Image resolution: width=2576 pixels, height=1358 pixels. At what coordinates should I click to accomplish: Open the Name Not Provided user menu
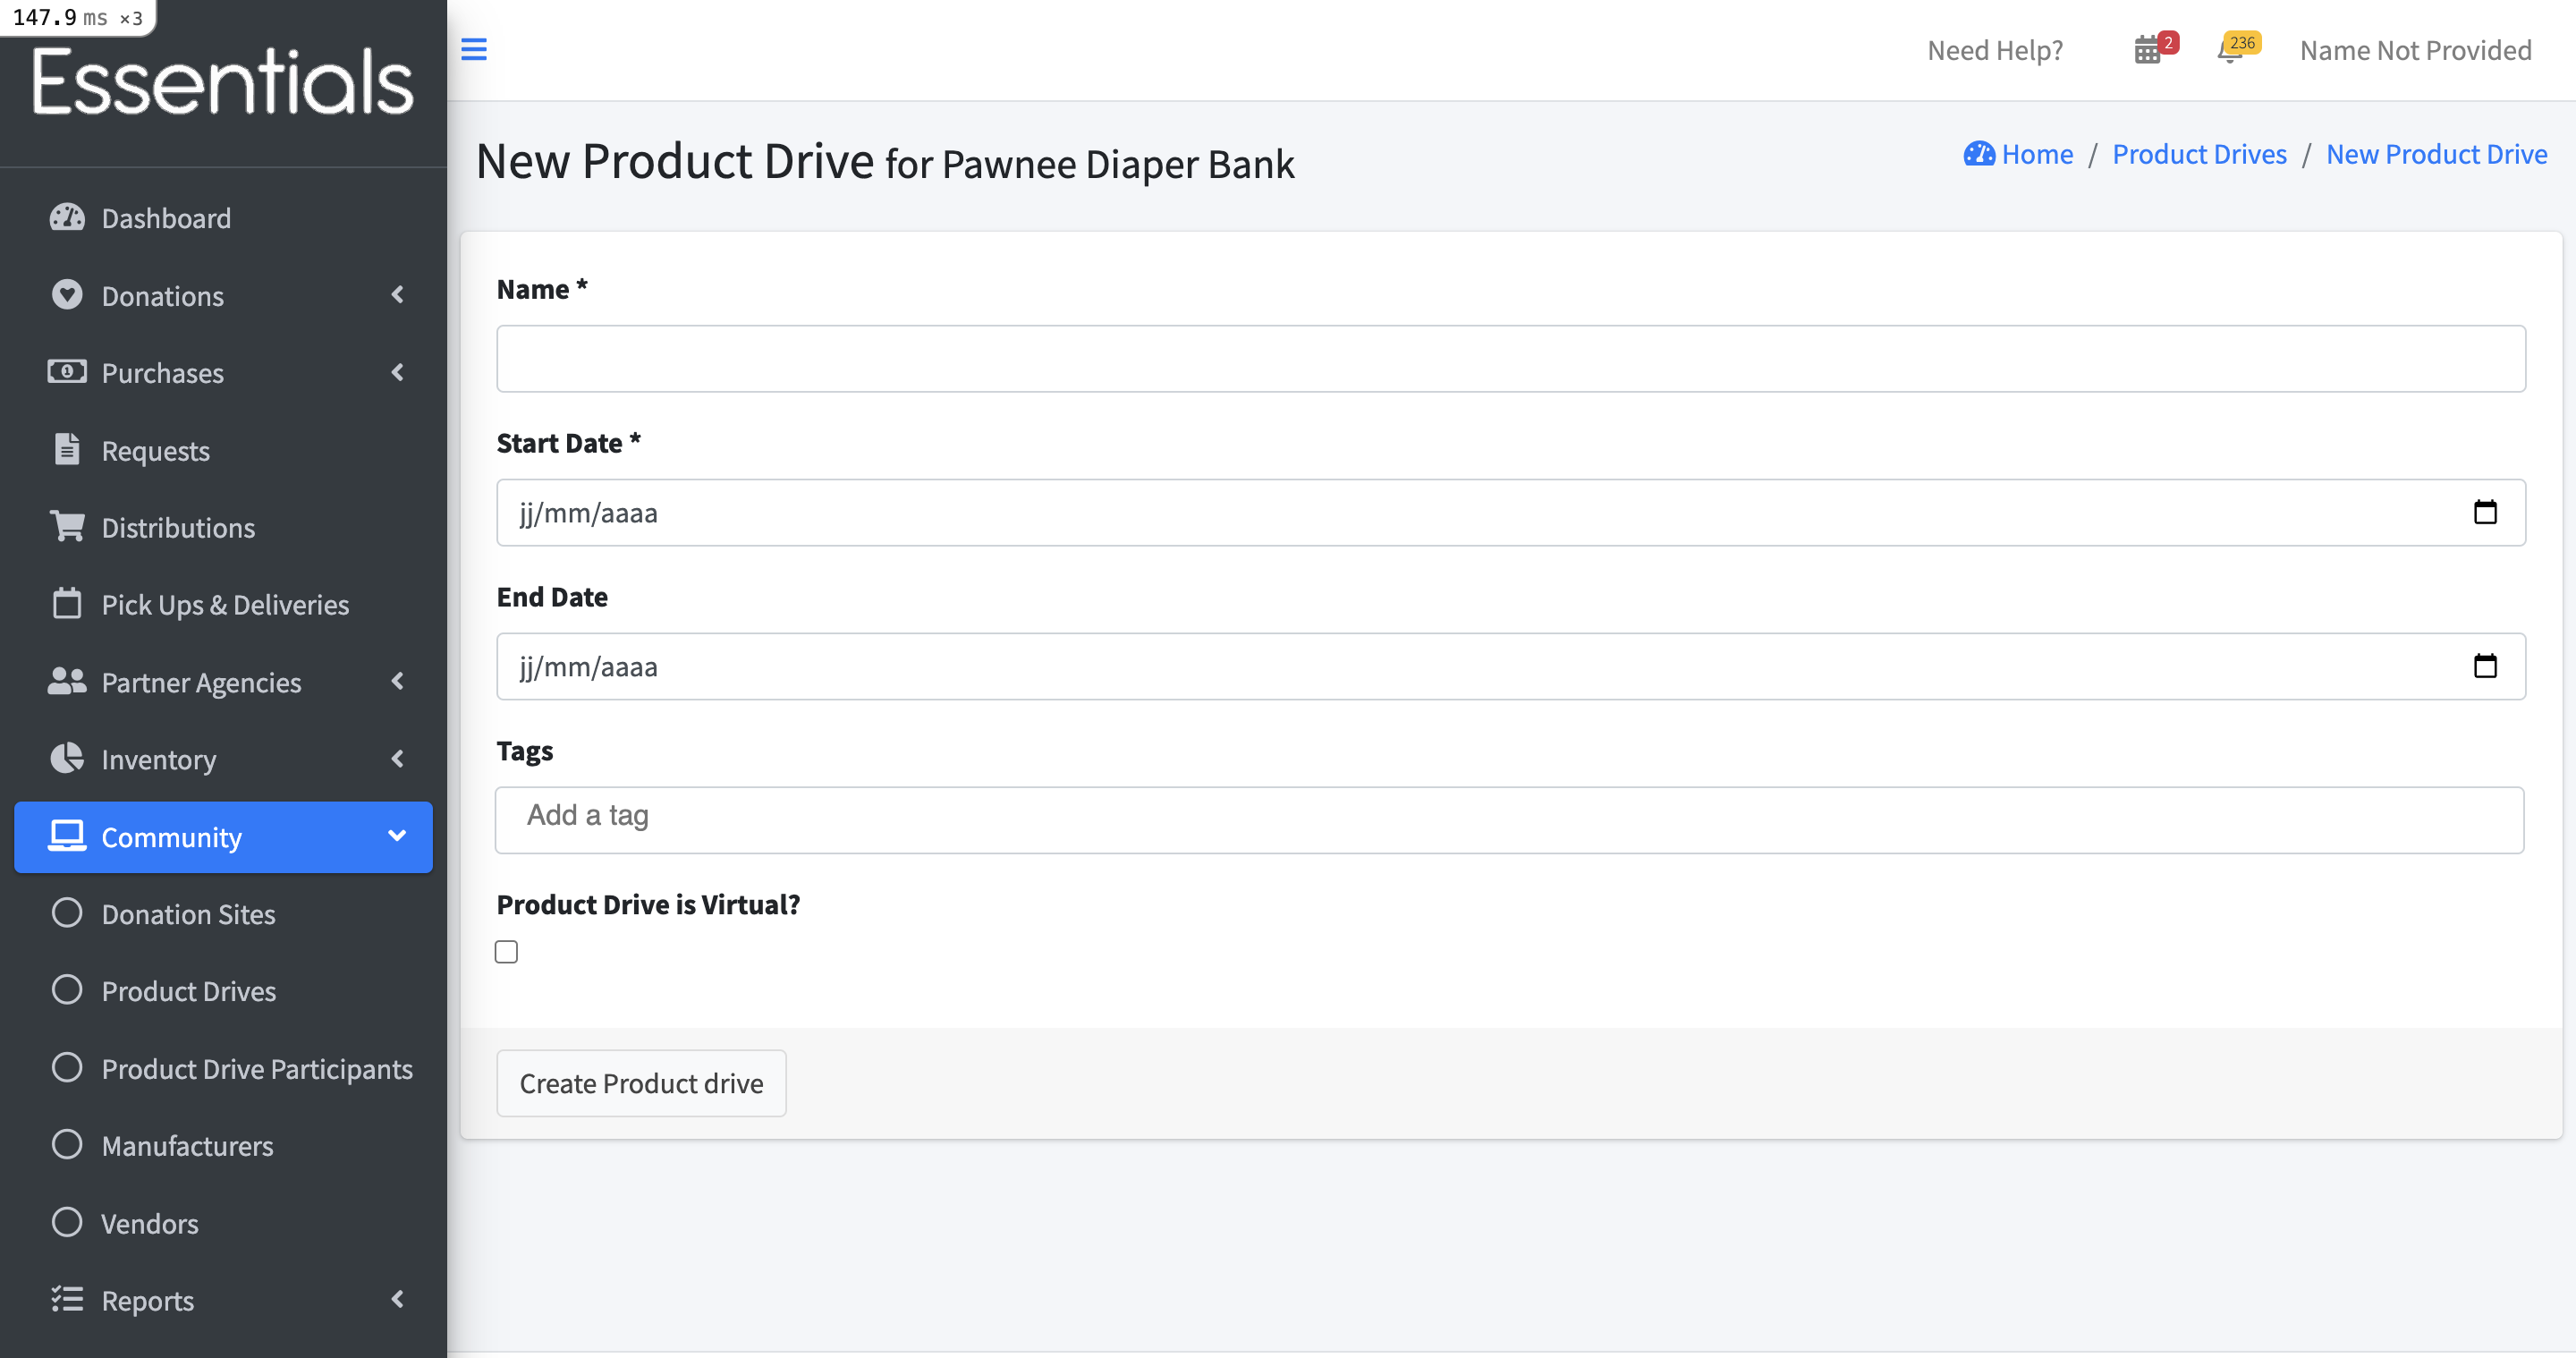[2415, 50]
